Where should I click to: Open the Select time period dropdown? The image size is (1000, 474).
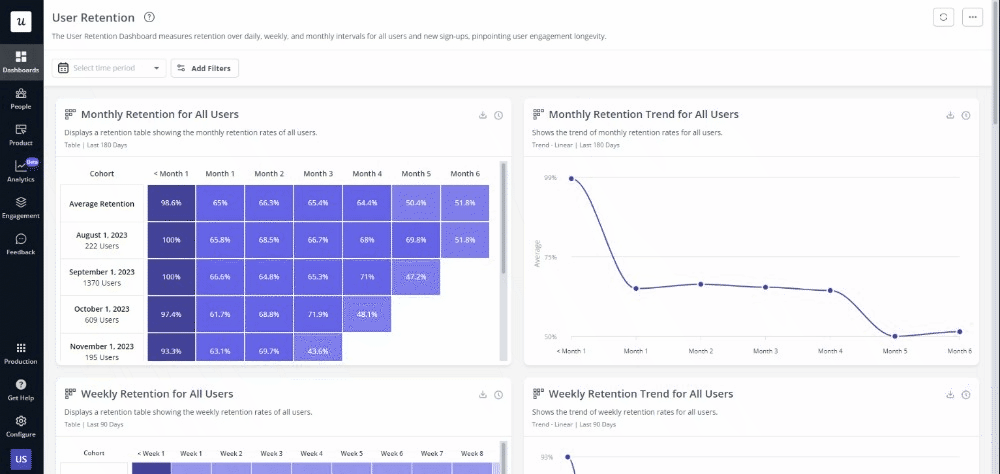109,68
